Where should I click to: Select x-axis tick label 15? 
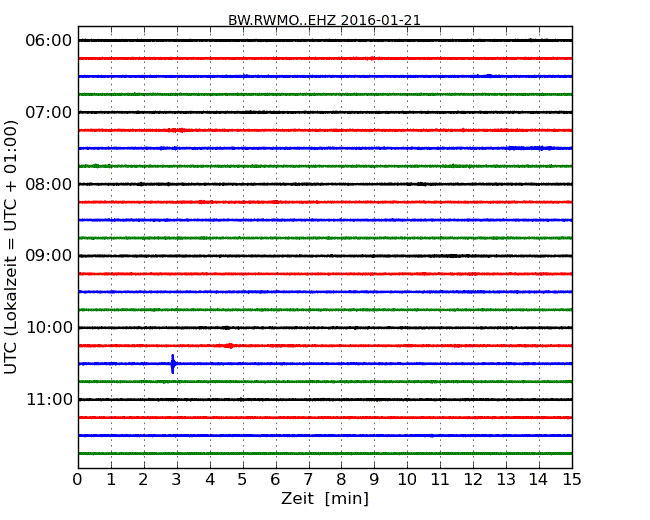[572, 479]
